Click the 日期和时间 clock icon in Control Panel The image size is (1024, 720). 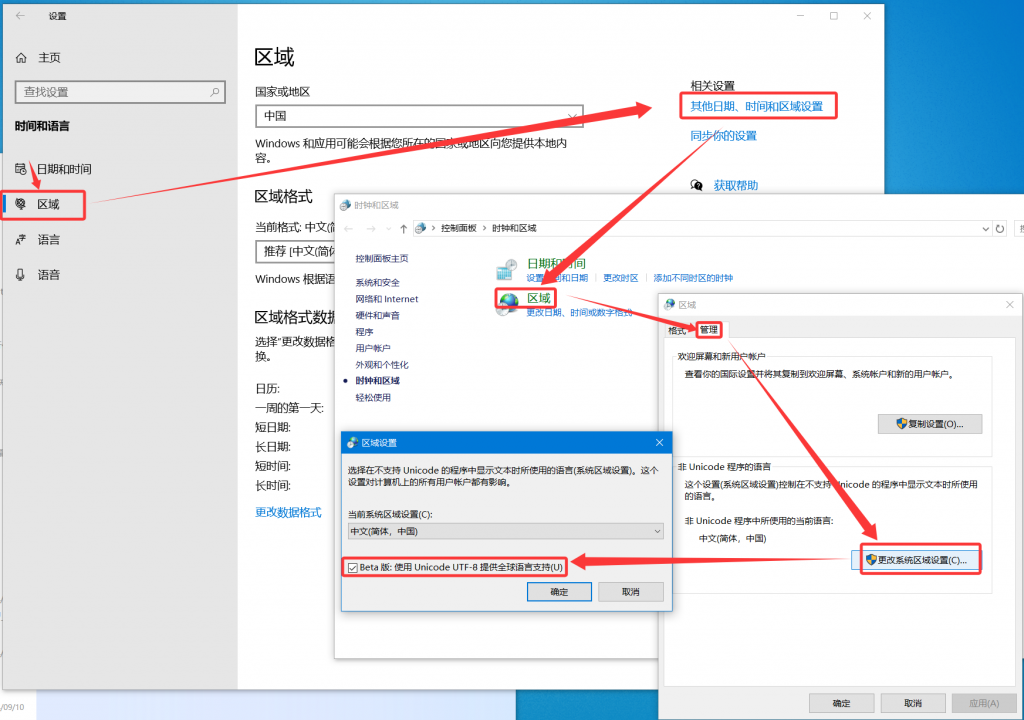coord(507,269)
